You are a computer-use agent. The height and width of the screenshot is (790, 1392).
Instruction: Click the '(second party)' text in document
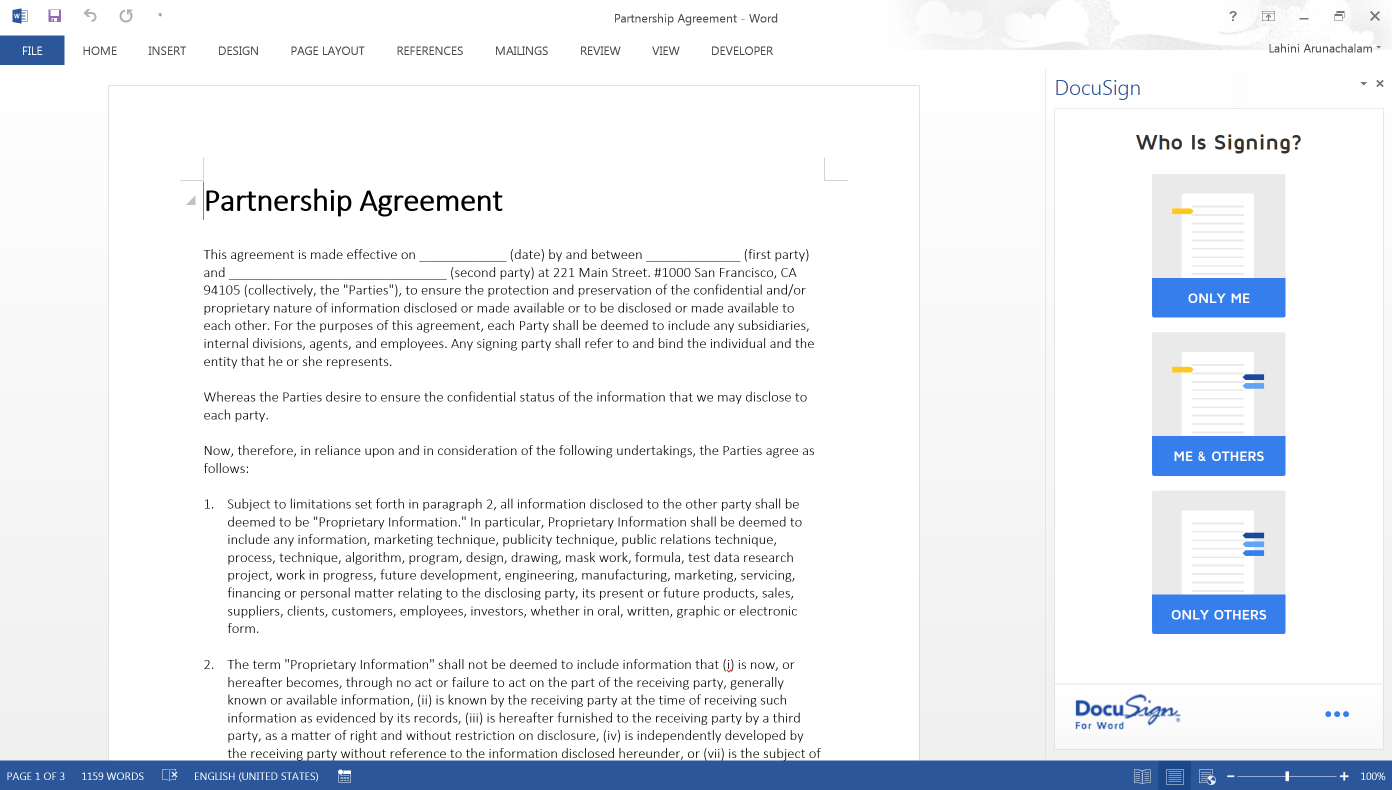[x=491, y=273]
